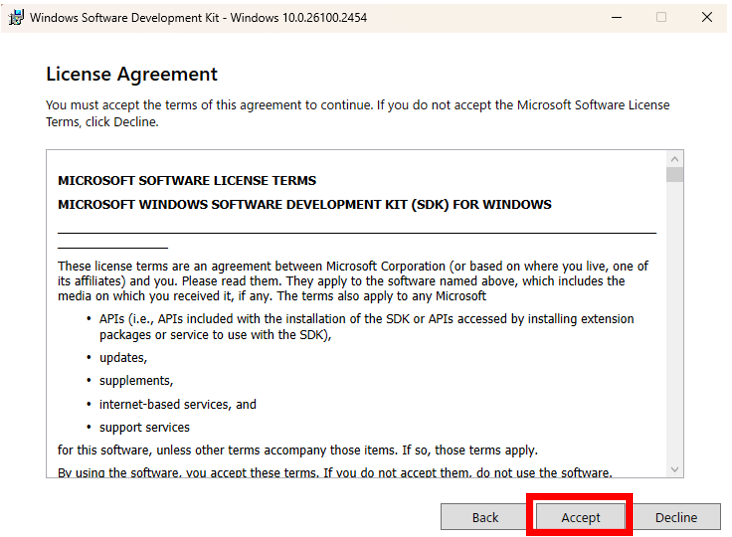This screenshot has height=537, width=732.
Task: Click the APIs bullet point in license
Action: click(x=366, y=326)
